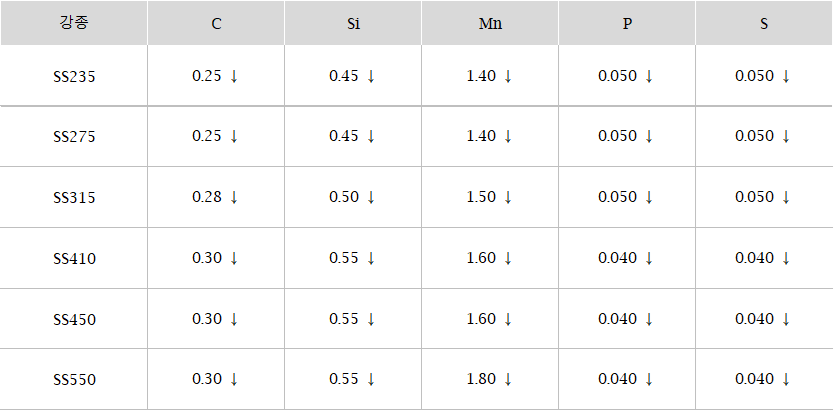Select the S column header
Screen dimensions: 834x411
coord(764,23)
